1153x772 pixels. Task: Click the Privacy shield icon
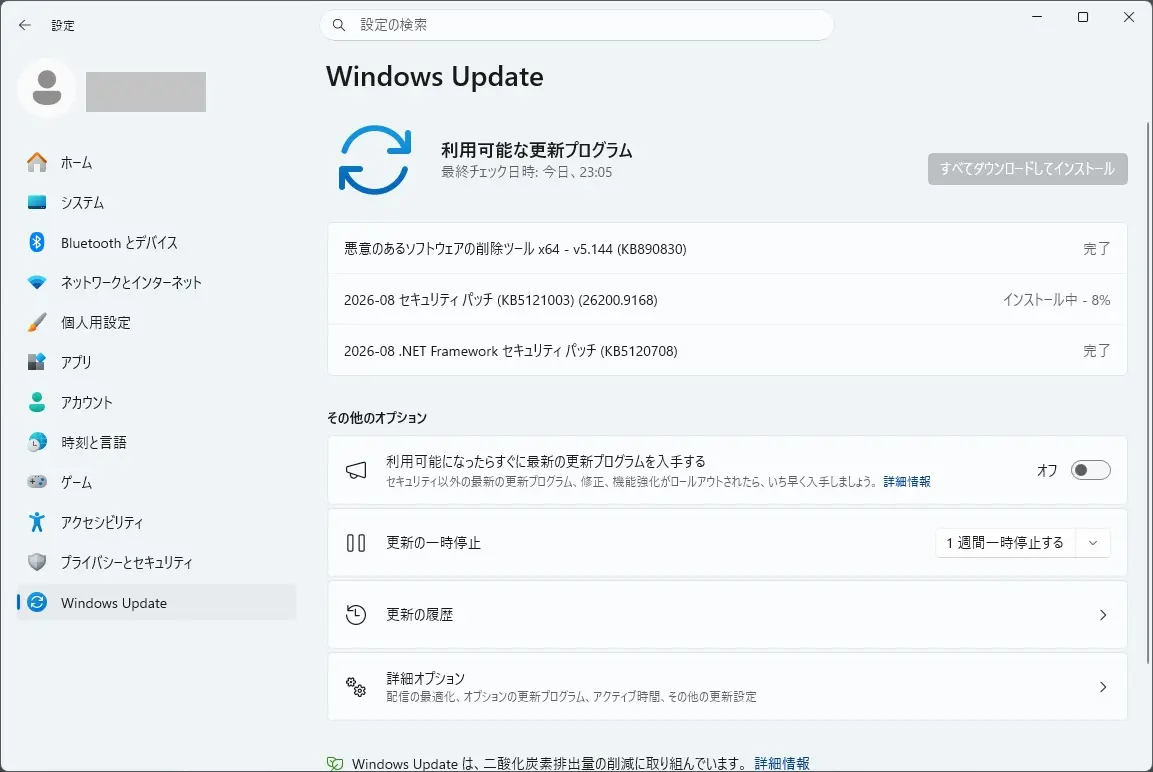tap(37, 562)
